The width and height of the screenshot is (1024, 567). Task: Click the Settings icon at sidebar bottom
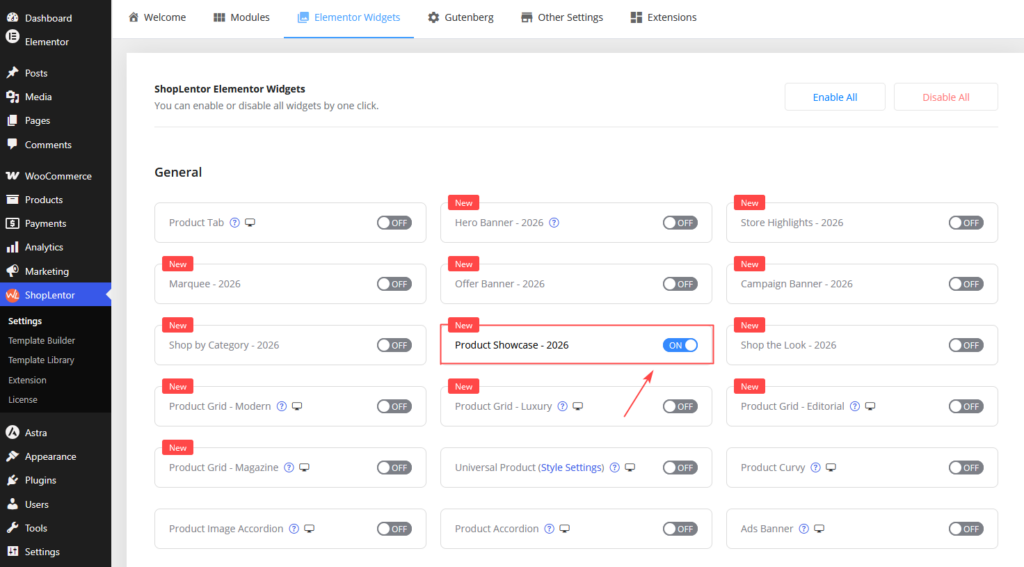12,551
